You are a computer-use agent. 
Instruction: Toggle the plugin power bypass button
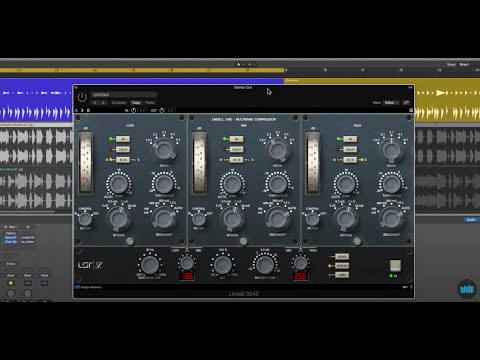(x=82, y=97)
